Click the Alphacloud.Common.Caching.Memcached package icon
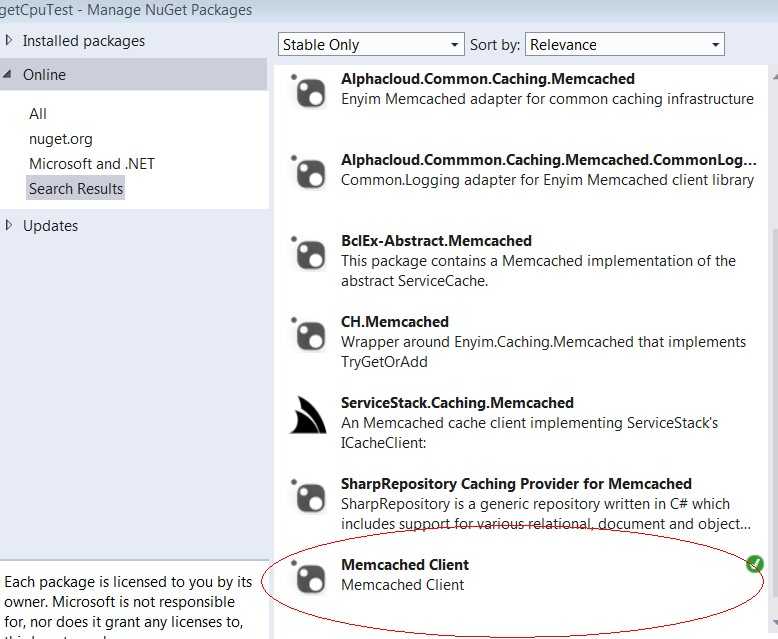The width and height of the screenshot is (778, 639). click(310, 92)
